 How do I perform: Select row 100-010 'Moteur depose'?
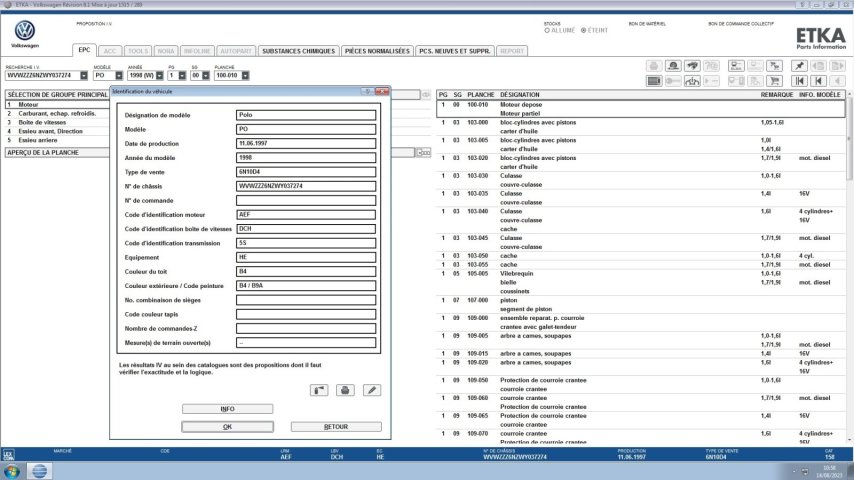pos(641,109)
